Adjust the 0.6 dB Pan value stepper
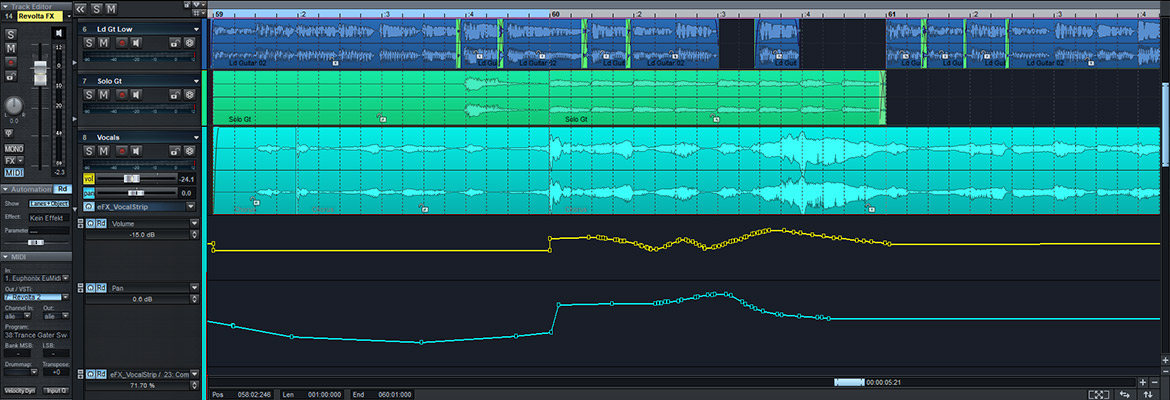This screenshot has height=400, width=1170. point(194,299)
